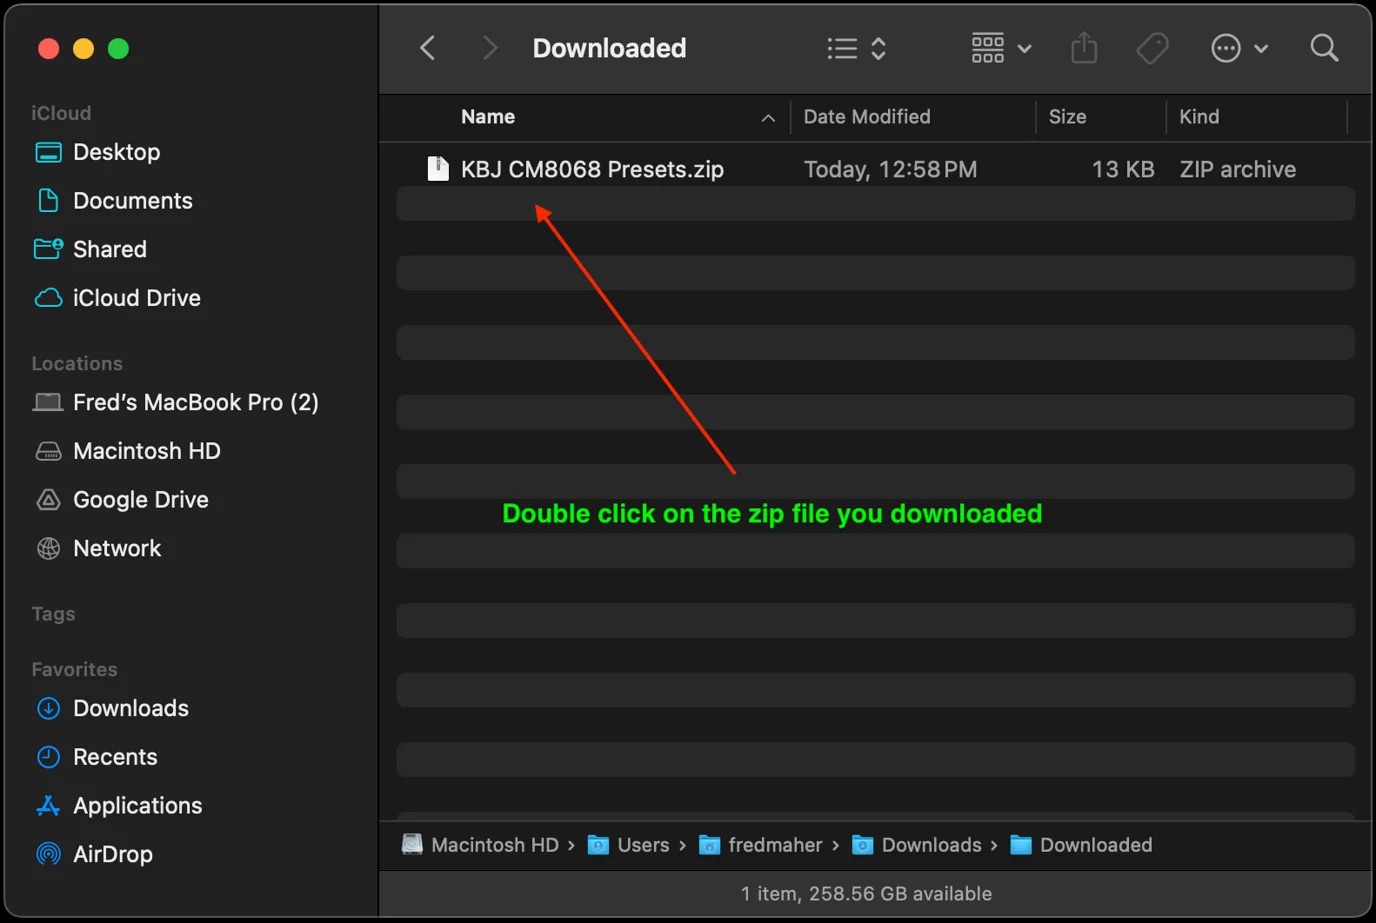Open Applications in Favorites
Viewport: 1376px width, 923px height.
coord(137,806)
